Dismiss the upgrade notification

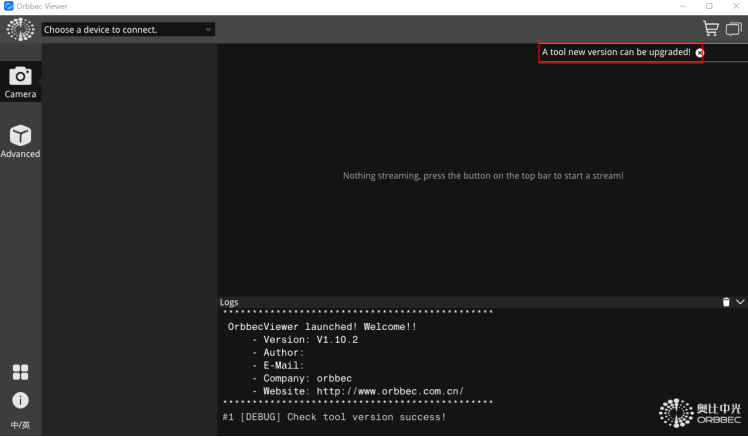pos(699,52)
